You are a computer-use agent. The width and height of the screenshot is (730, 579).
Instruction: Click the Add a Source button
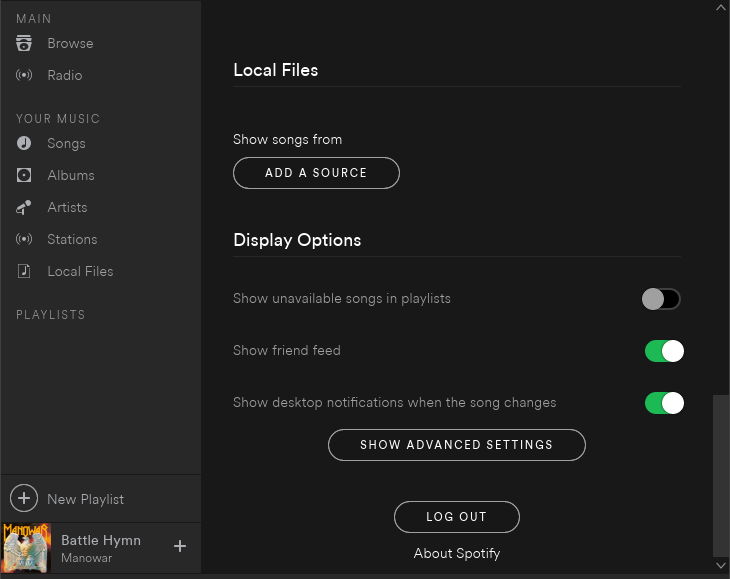point(316,173)
